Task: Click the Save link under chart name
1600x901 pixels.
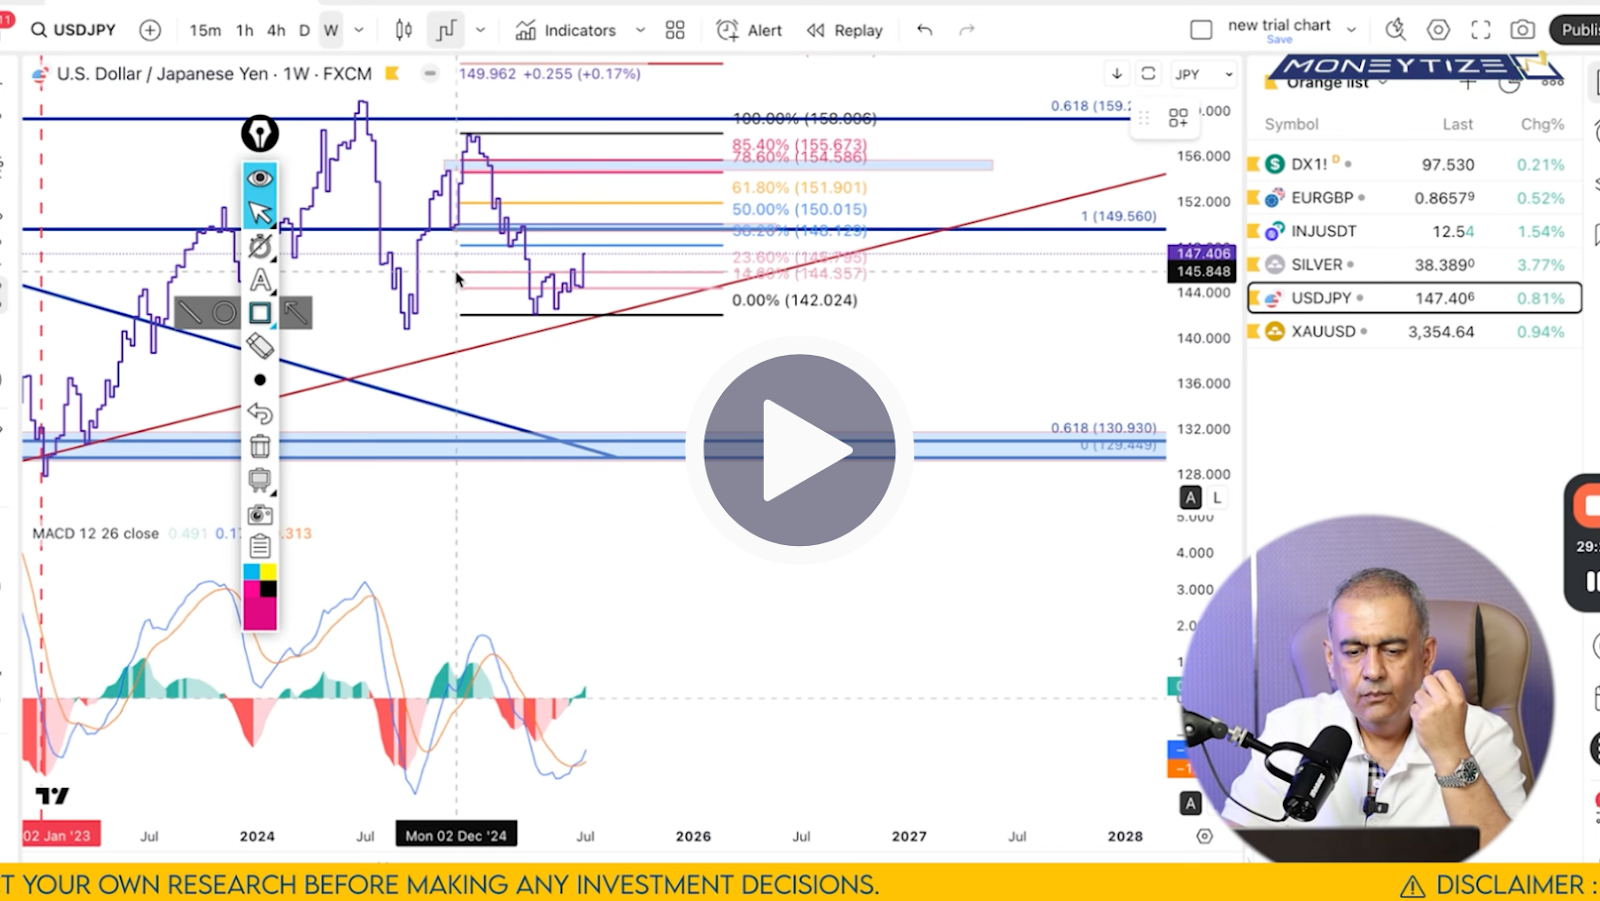Action: pos(1279,40)
